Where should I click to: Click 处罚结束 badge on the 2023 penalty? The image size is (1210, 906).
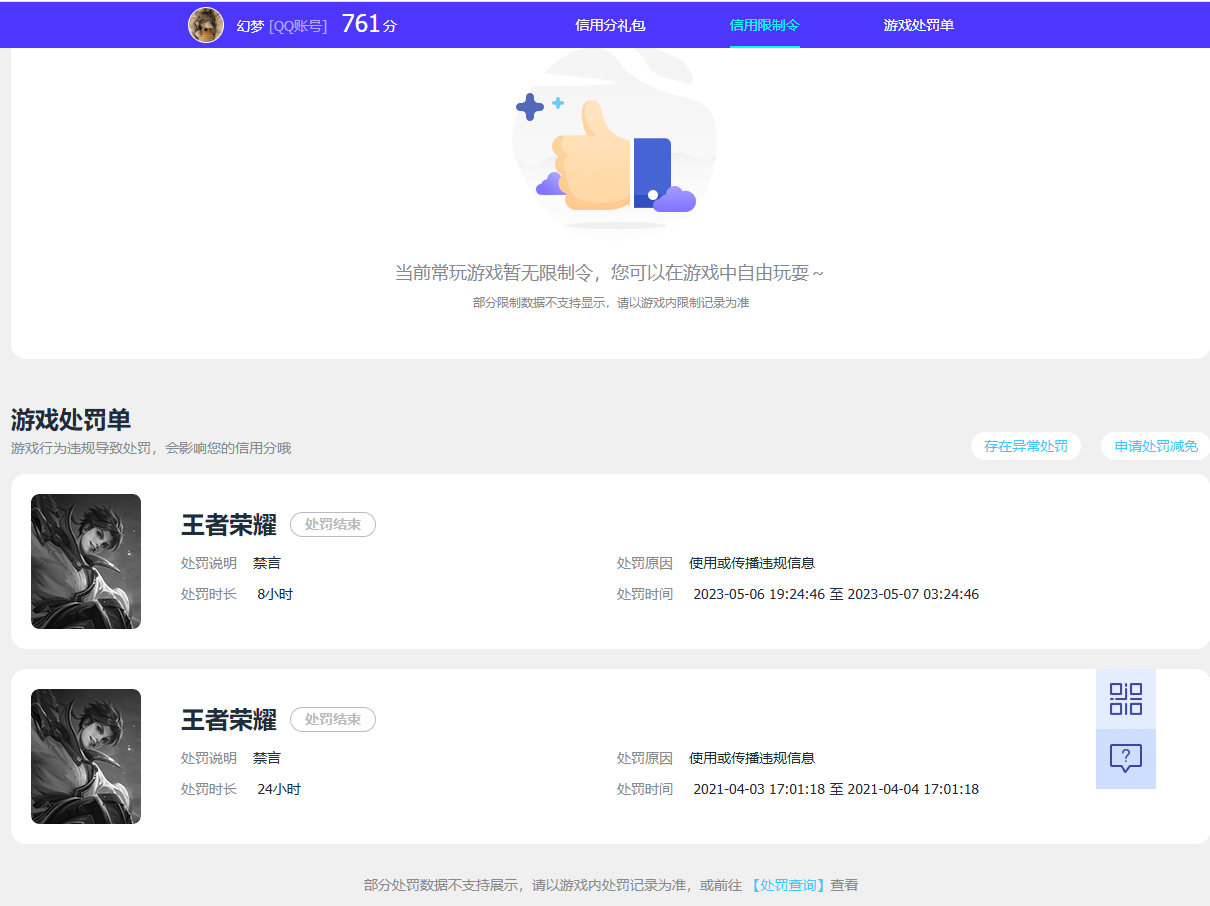[x=333, y=524]
